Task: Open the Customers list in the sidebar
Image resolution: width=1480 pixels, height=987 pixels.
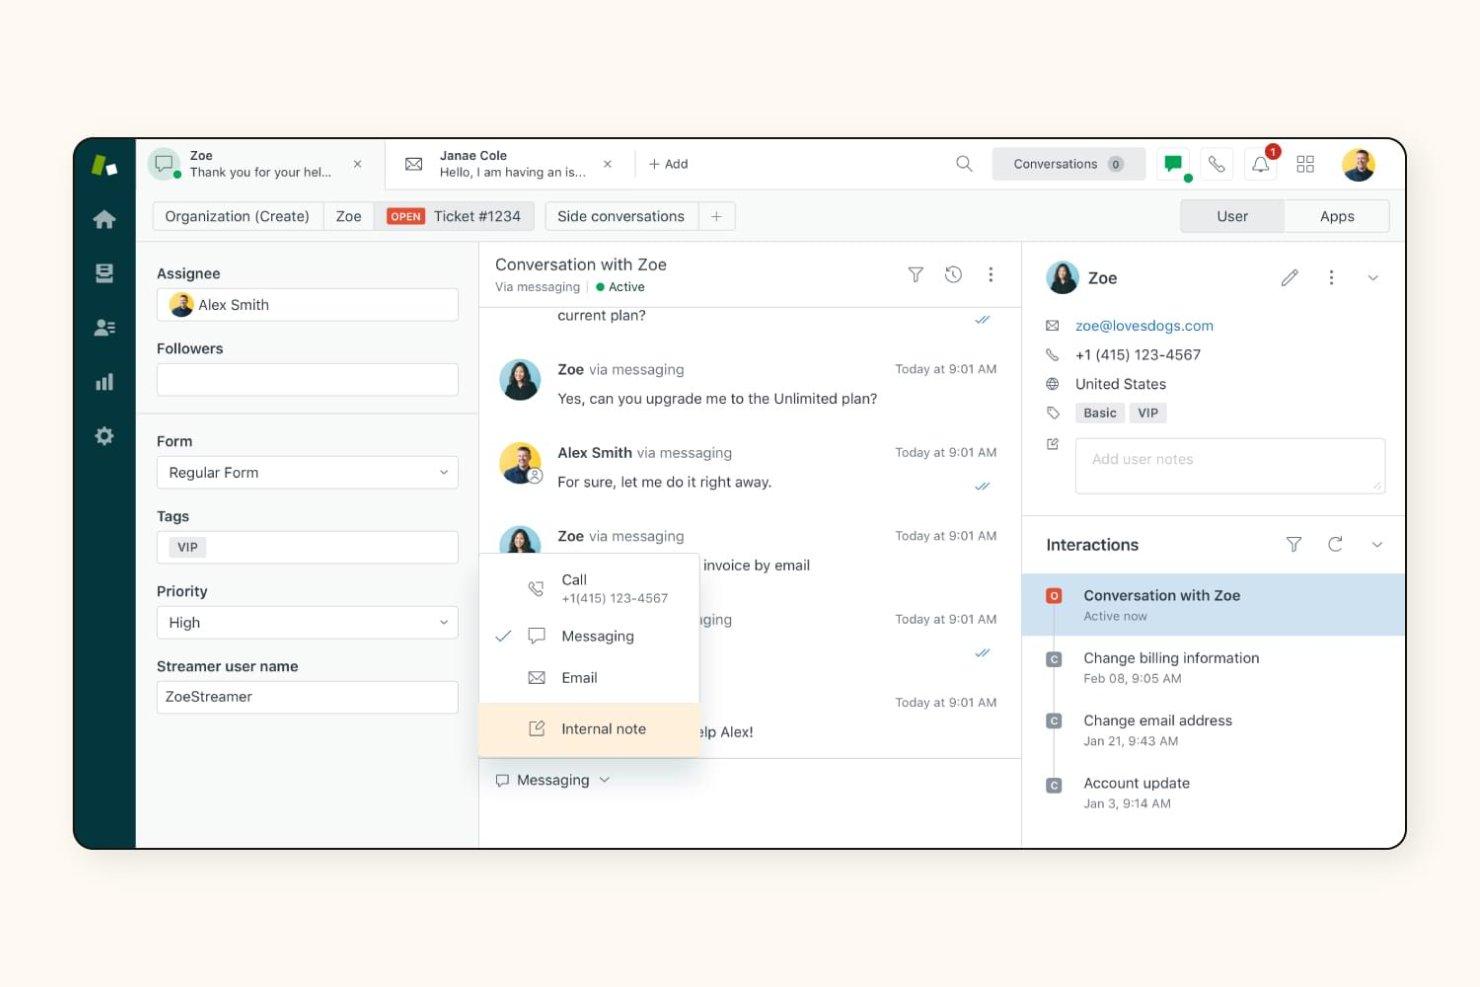Action: coord(104,327)
